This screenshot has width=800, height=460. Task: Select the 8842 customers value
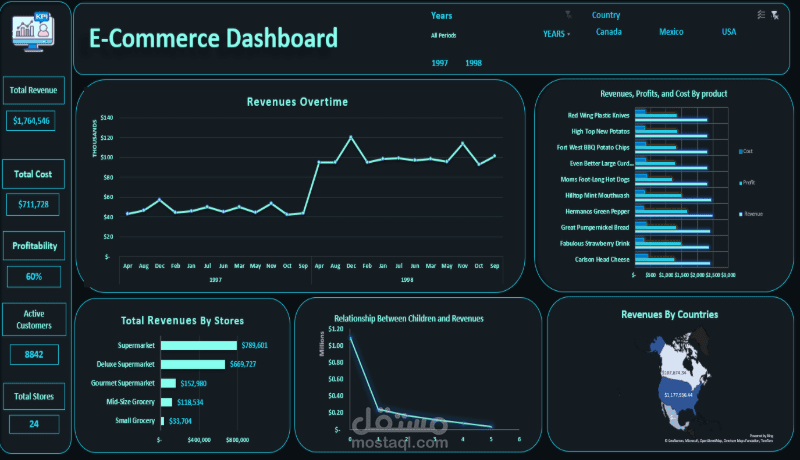34,354
